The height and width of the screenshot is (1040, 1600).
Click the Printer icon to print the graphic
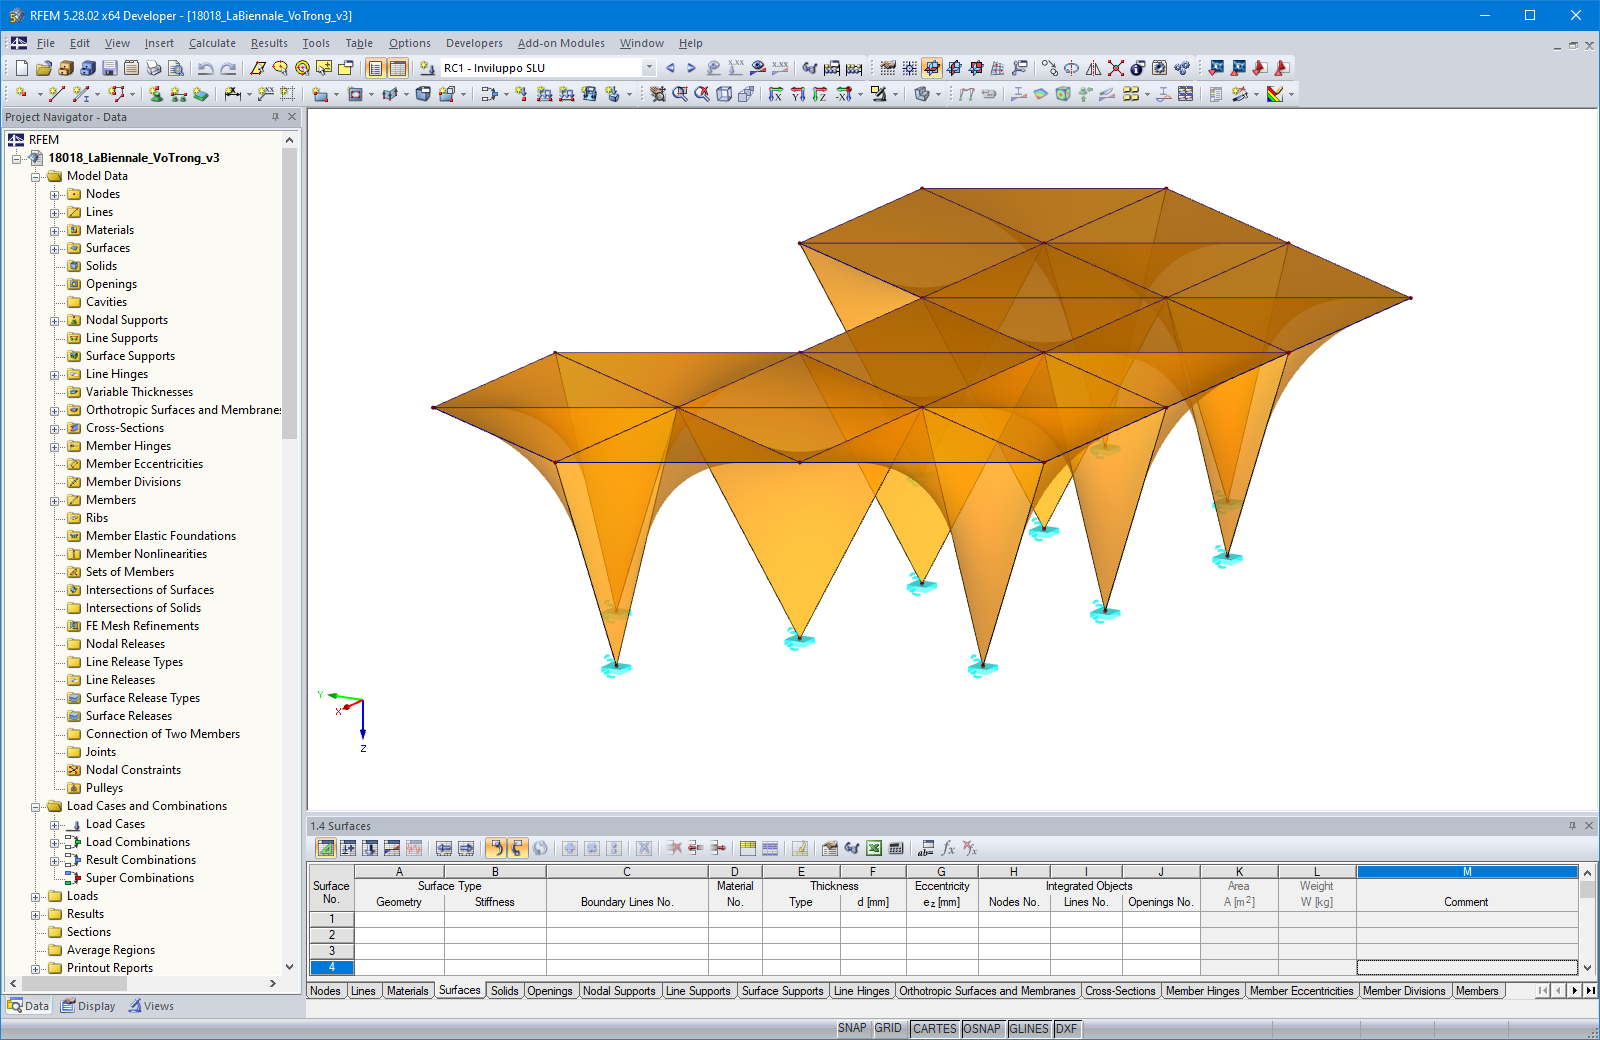tap(153, 67)
